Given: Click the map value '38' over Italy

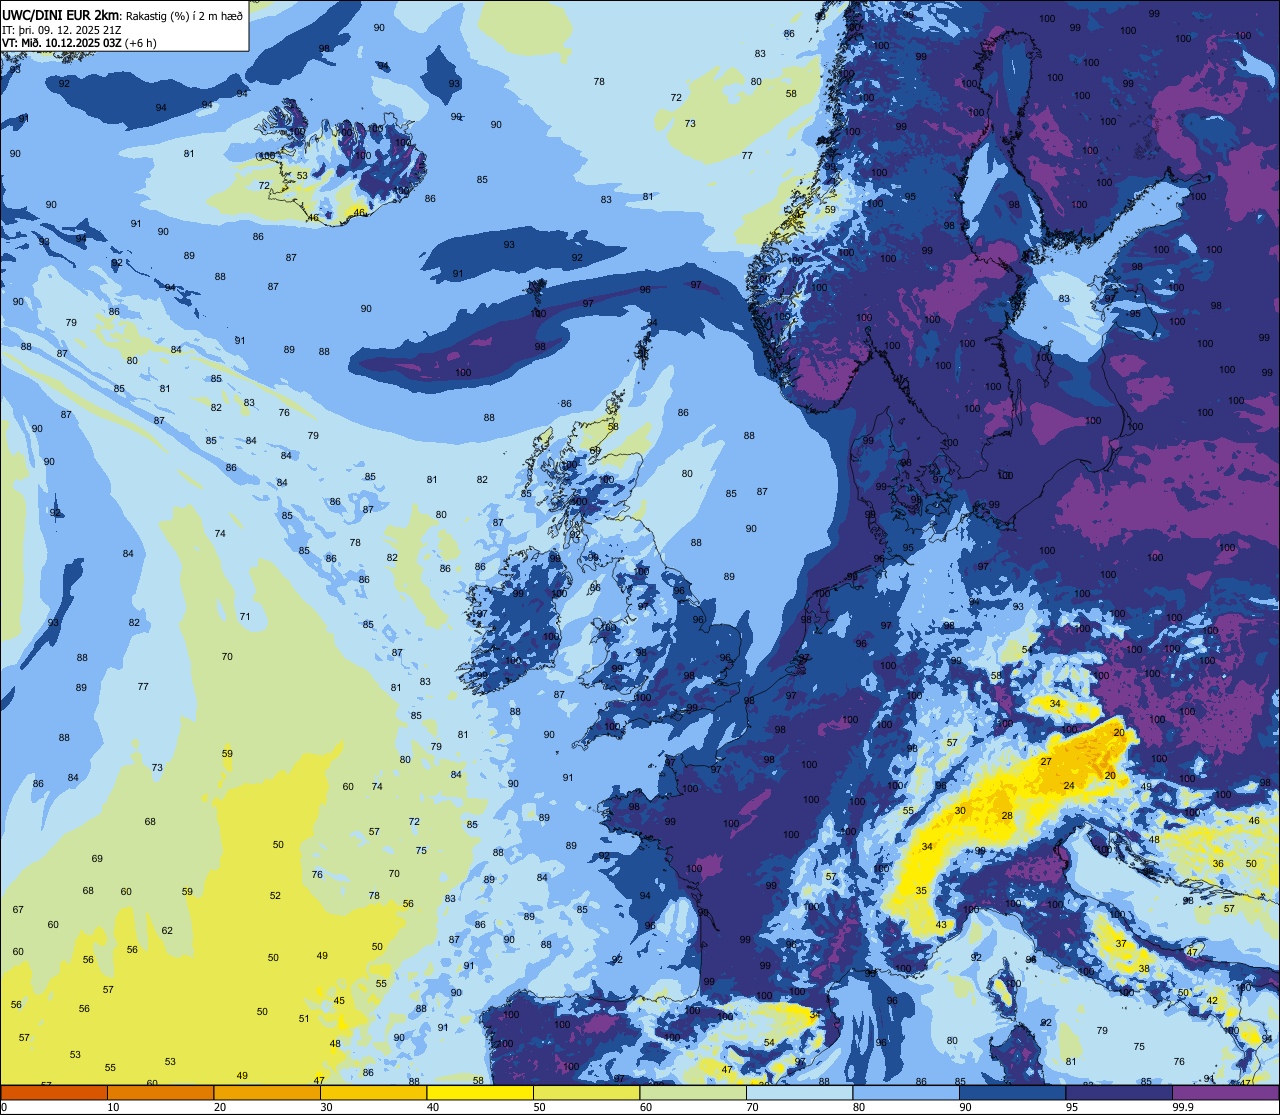Looking at the screenshot, I should click(x=1144, y=969).
